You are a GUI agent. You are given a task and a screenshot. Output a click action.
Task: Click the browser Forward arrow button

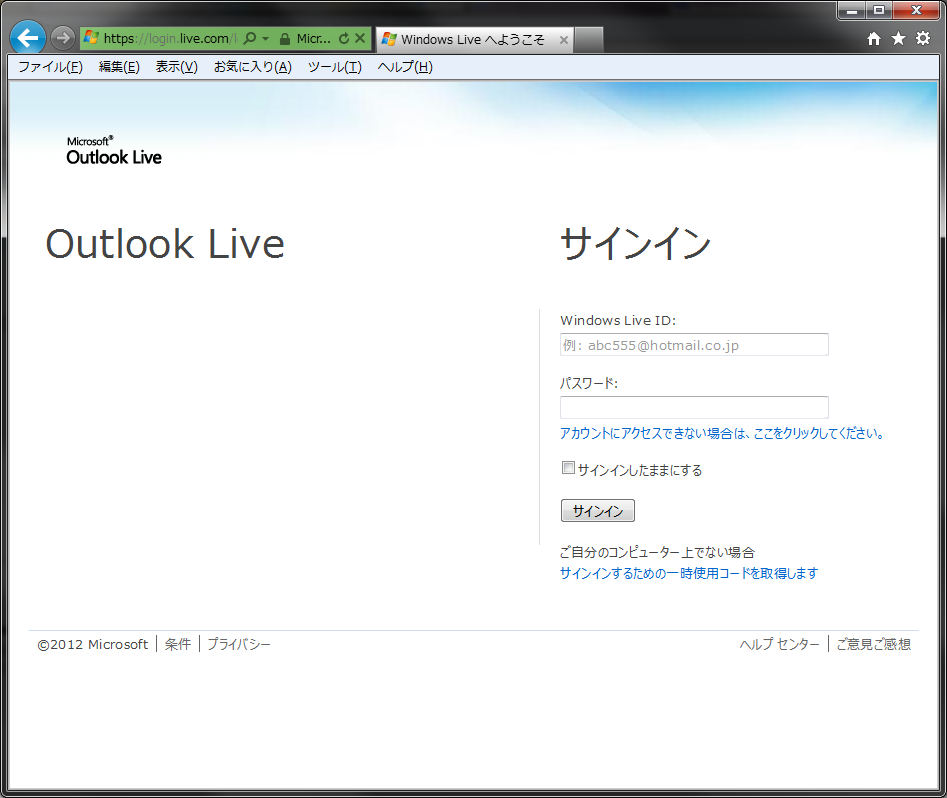tap(62, 38)
